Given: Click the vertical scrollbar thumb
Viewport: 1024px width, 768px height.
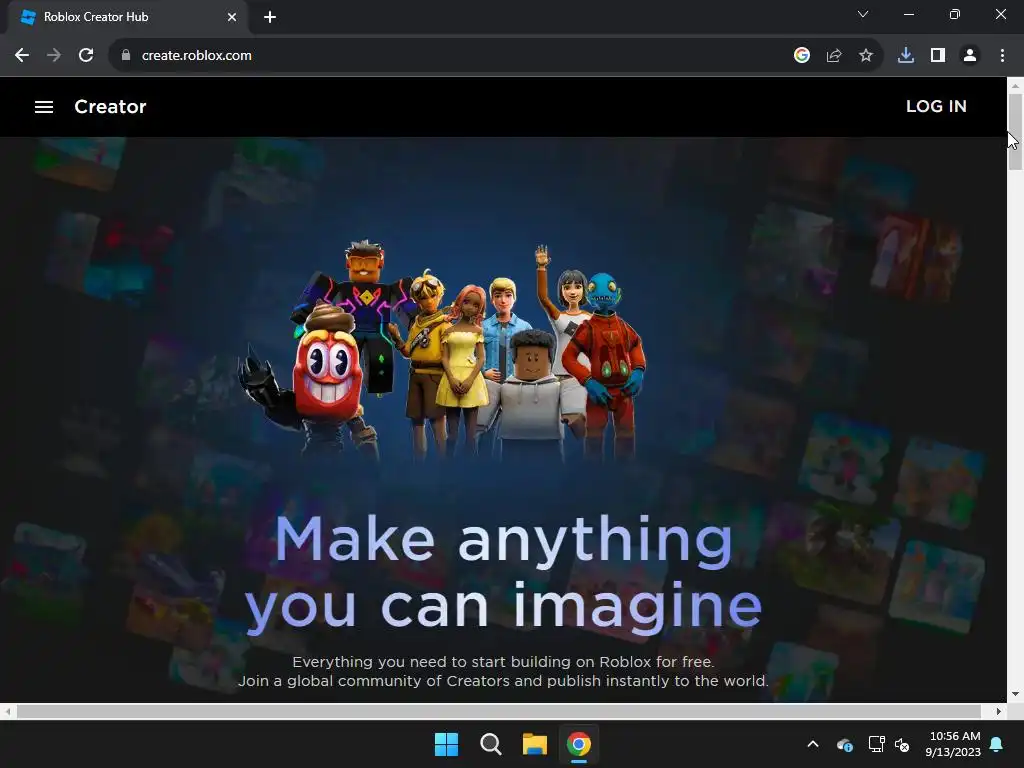Looking at the screenshot, I should point(1015,132).
